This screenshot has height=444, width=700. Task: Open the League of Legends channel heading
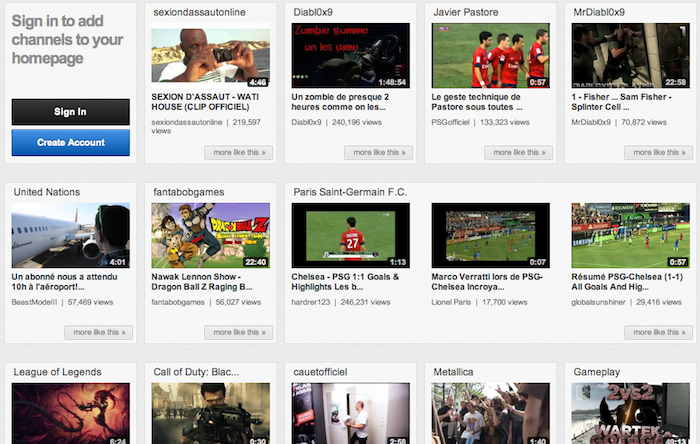tap(57, 372)
